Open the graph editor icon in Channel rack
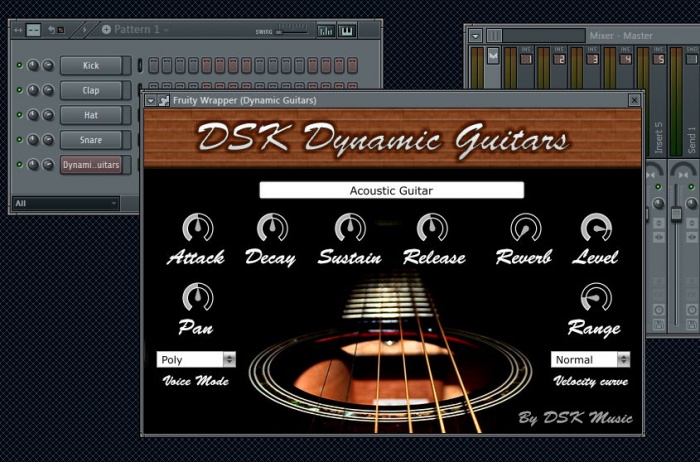The width and height of the screenshot is (700, 462). pos(326,31)
